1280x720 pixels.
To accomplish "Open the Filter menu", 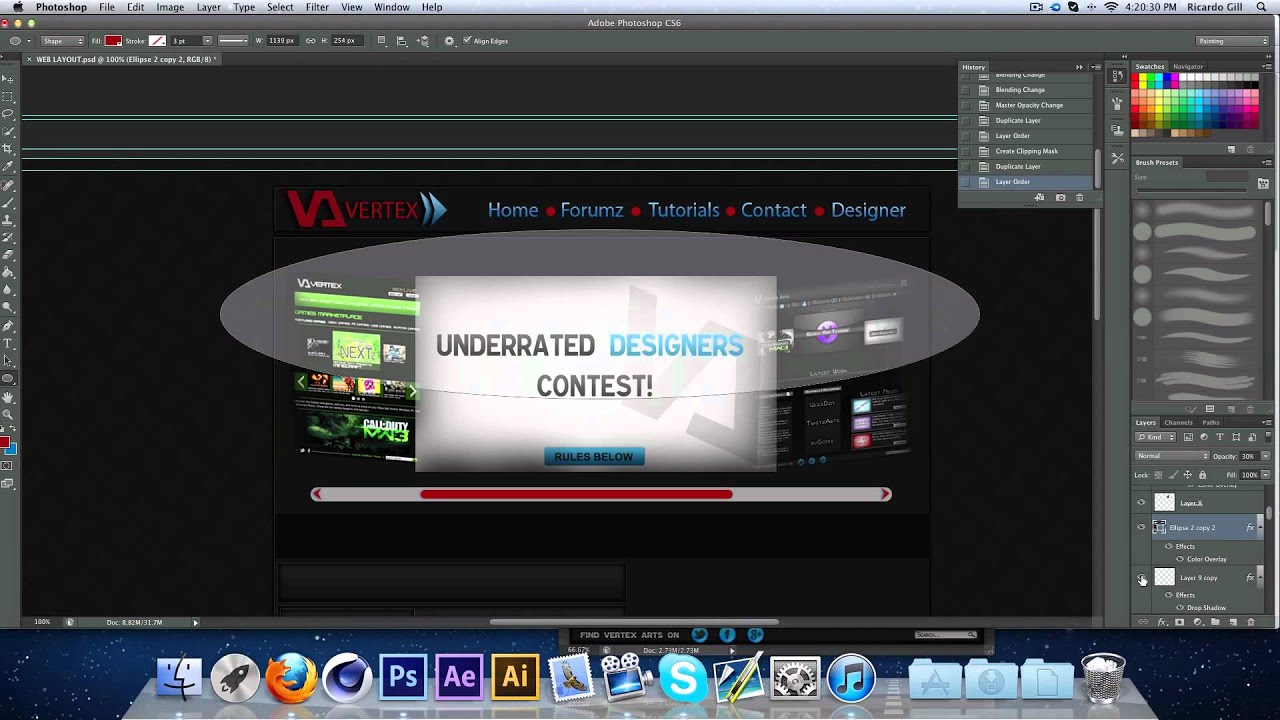I will point(317,7).
